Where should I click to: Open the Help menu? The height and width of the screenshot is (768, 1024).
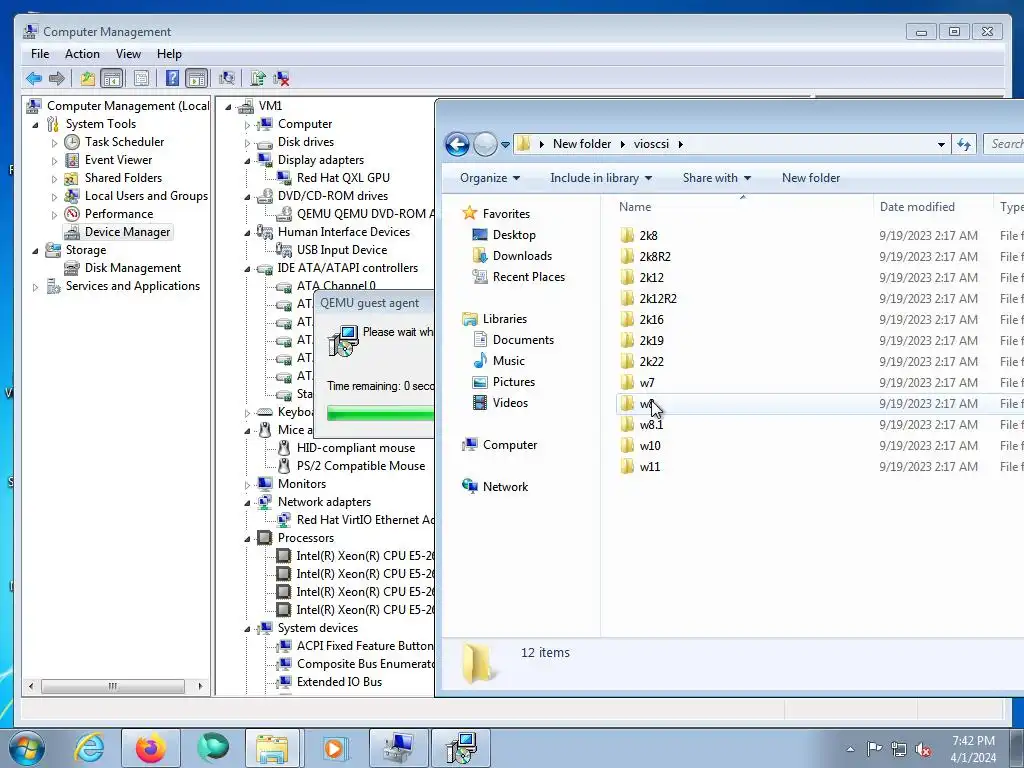pos(169,54)
